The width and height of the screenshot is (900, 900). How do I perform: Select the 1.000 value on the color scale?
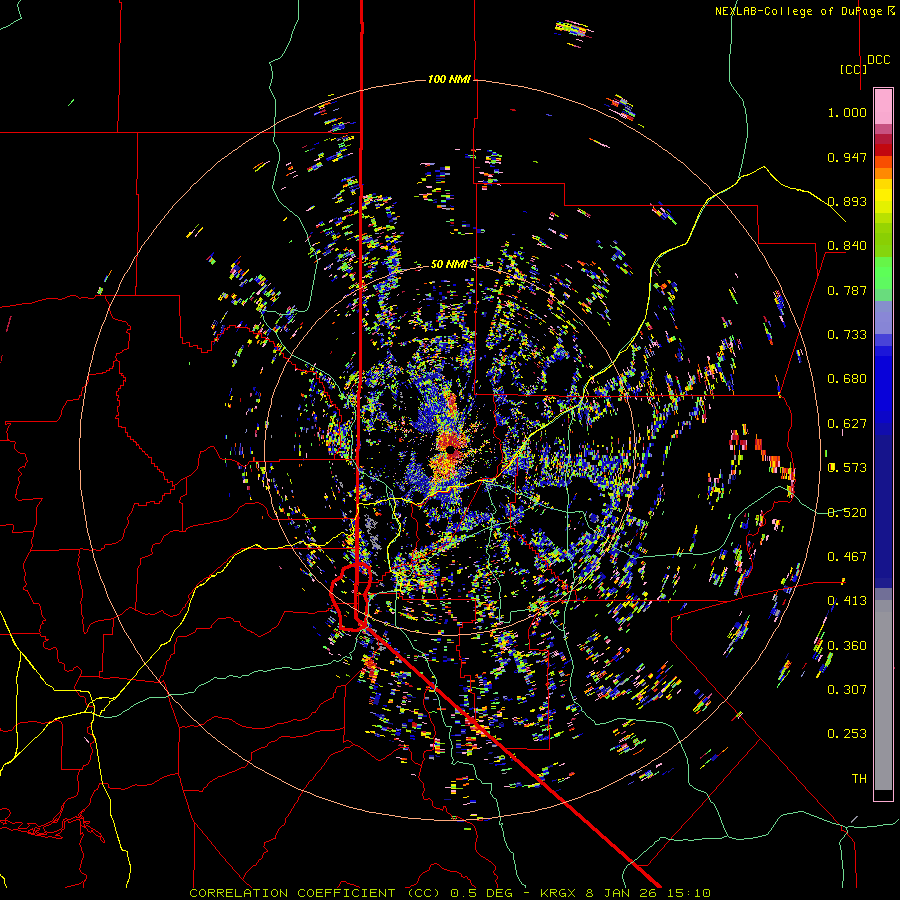tap(847, 112)
